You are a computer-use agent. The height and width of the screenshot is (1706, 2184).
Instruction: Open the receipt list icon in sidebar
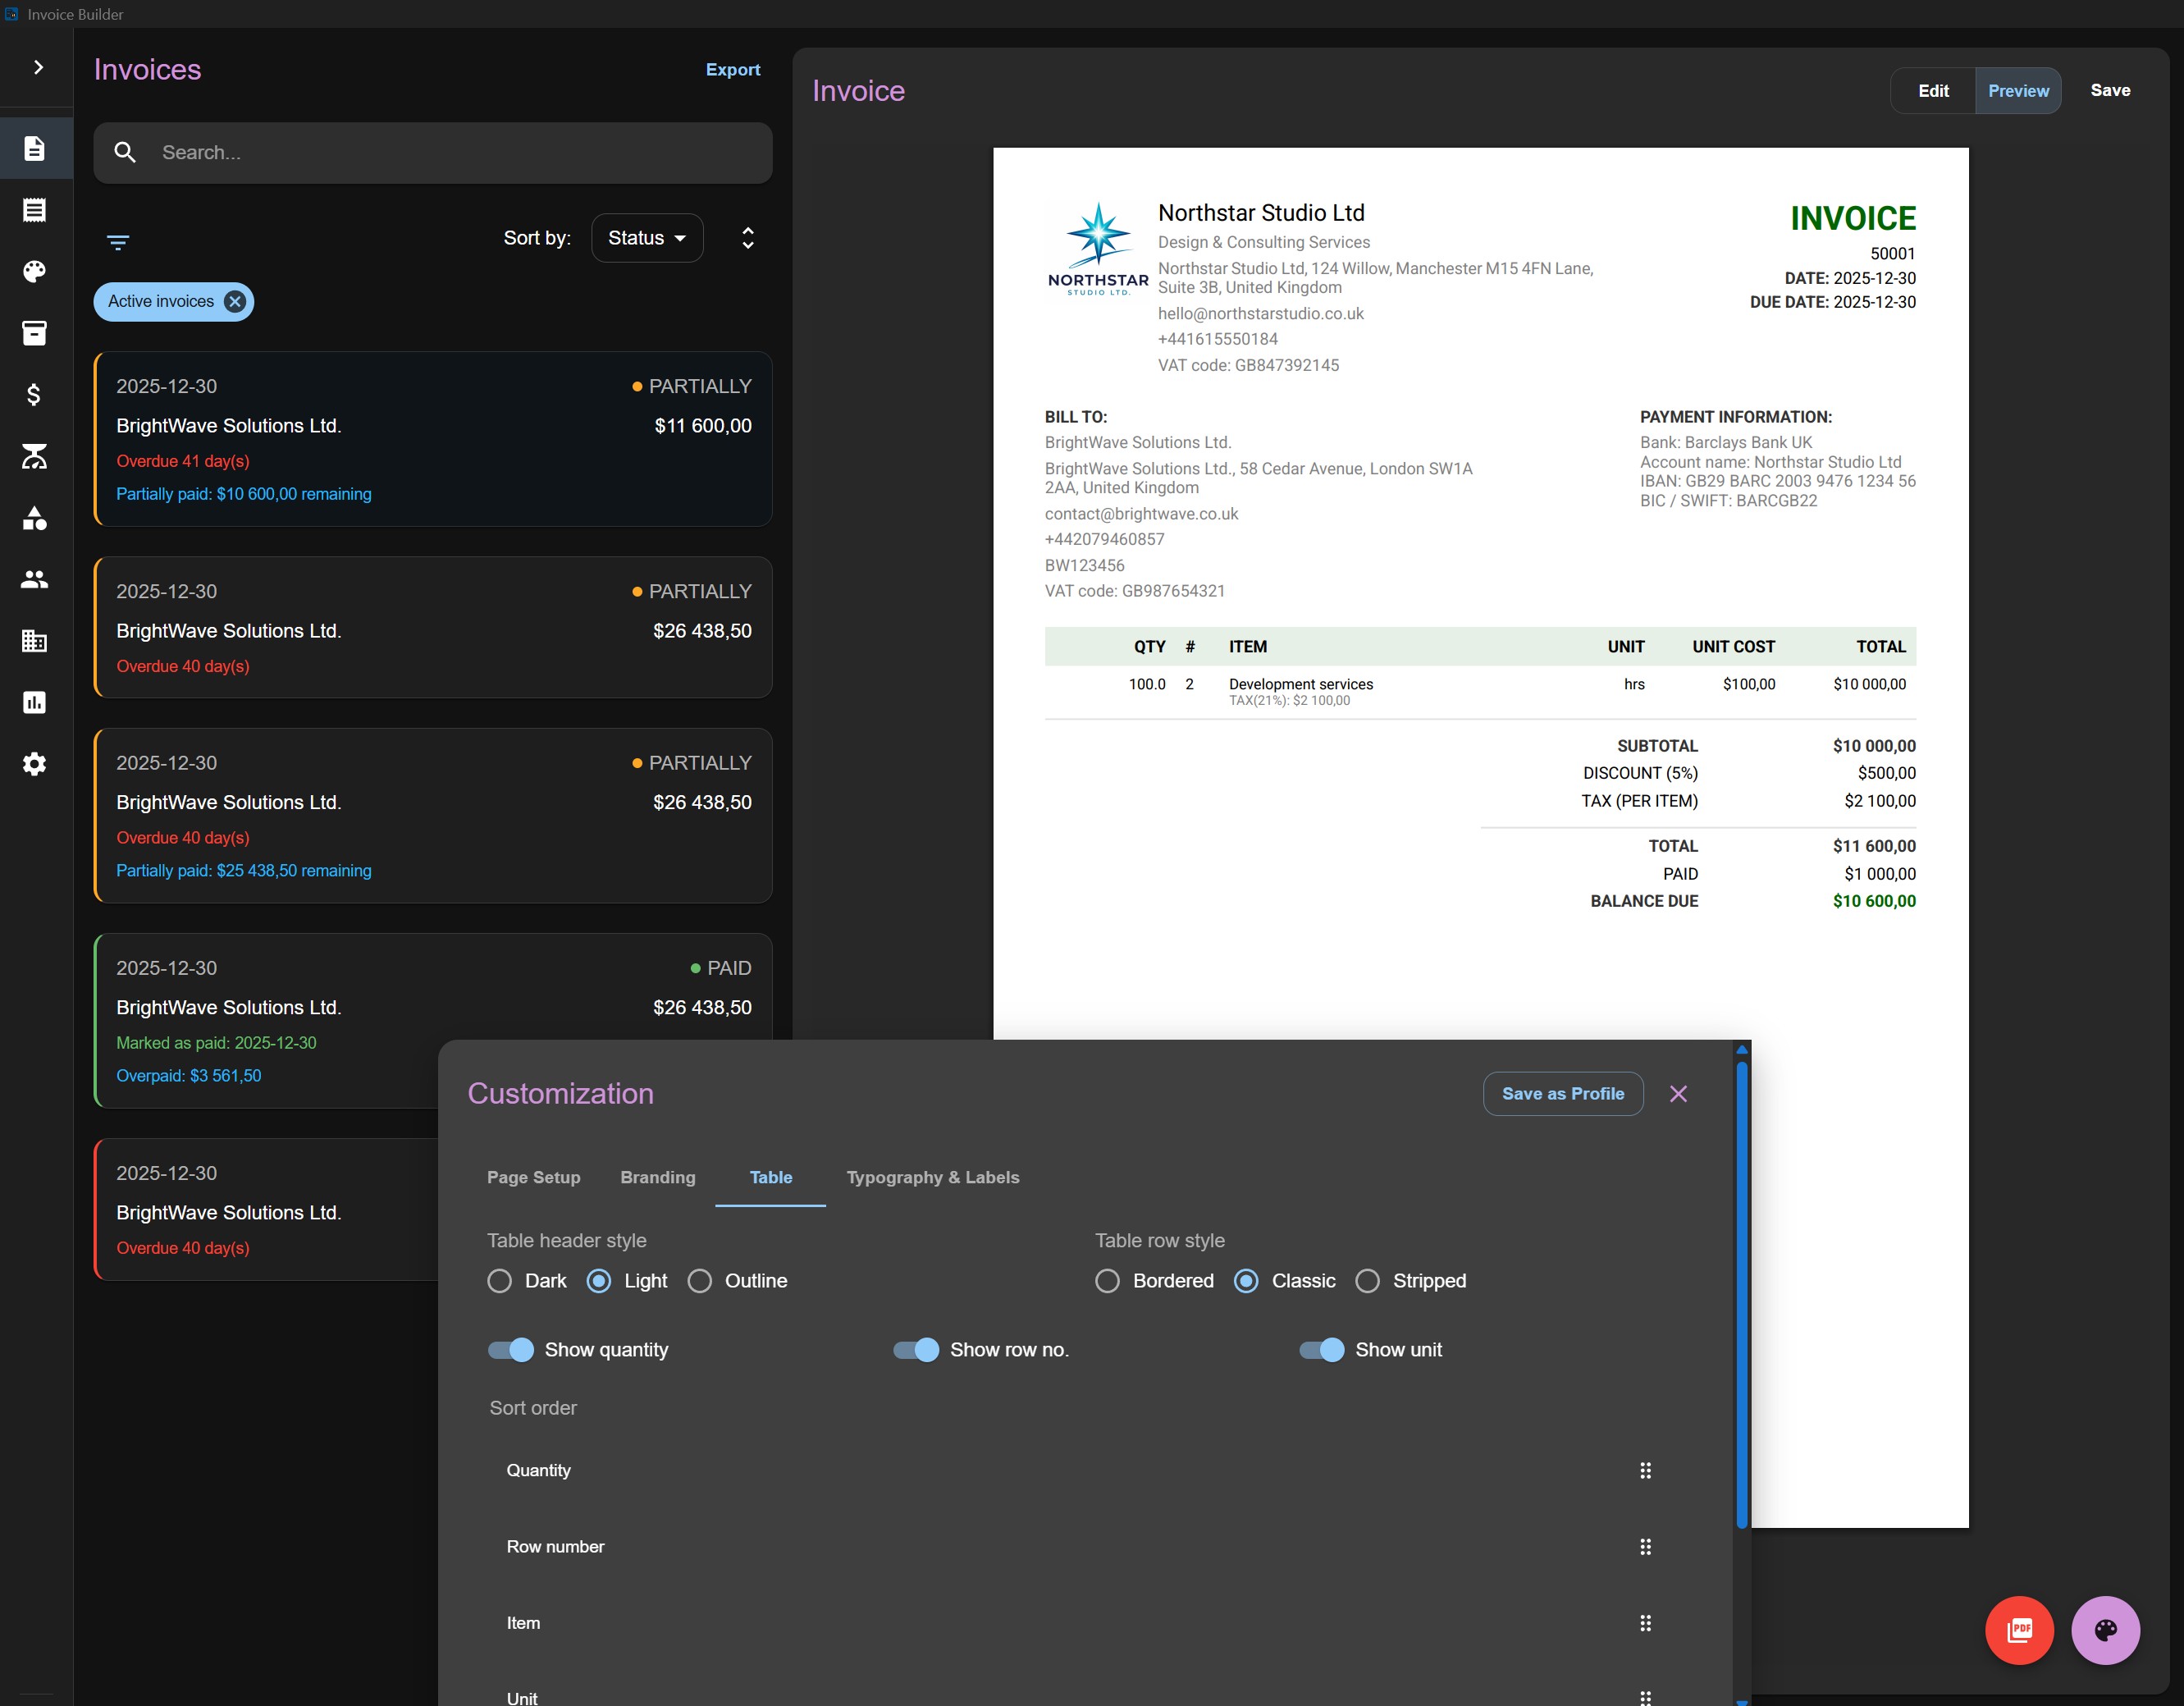tap(35, 210)
